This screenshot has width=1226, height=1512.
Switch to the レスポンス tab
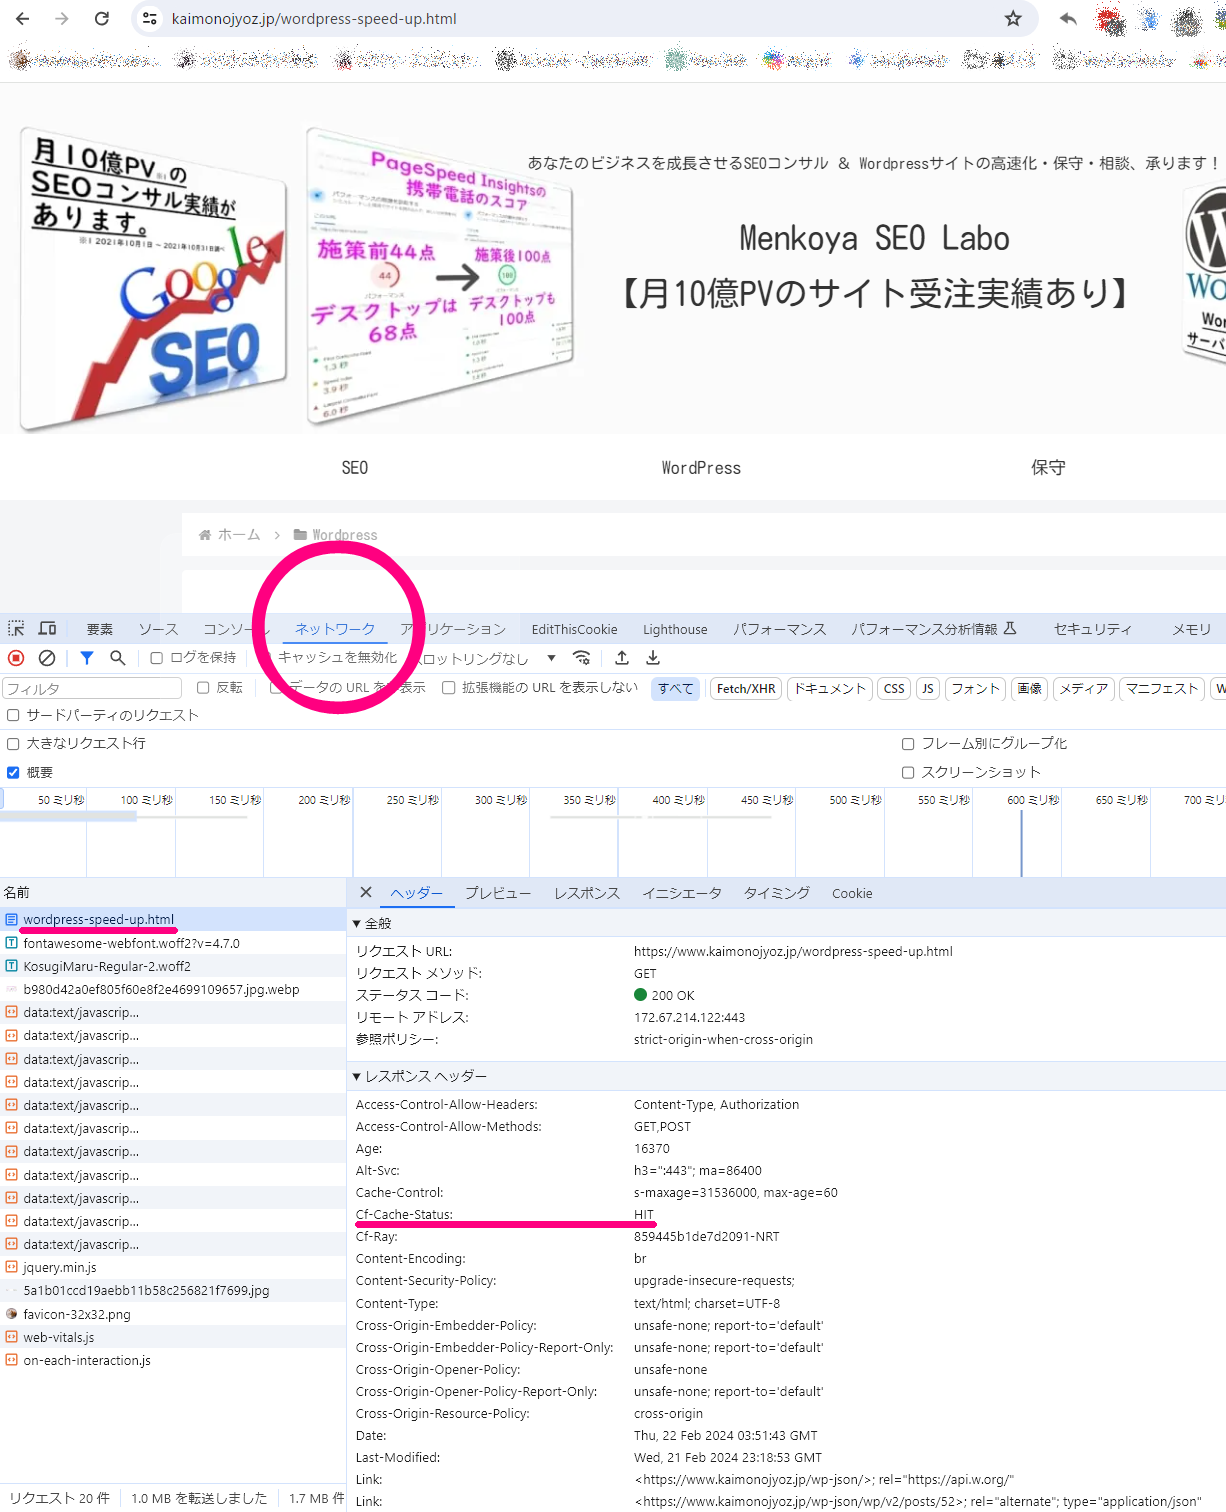(587, 893)
